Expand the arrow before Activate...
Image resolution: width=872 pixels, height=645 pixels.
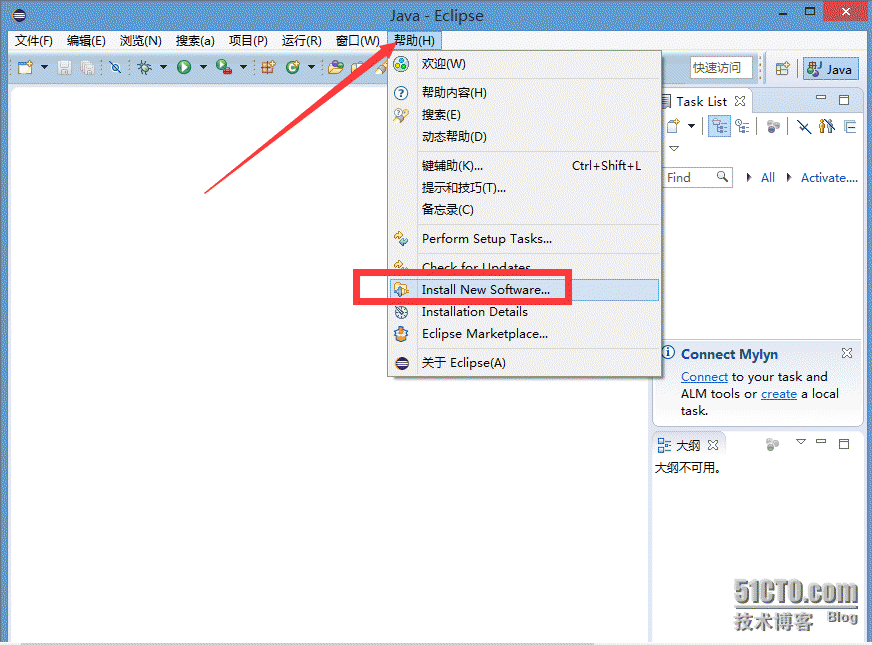(789, 177)
